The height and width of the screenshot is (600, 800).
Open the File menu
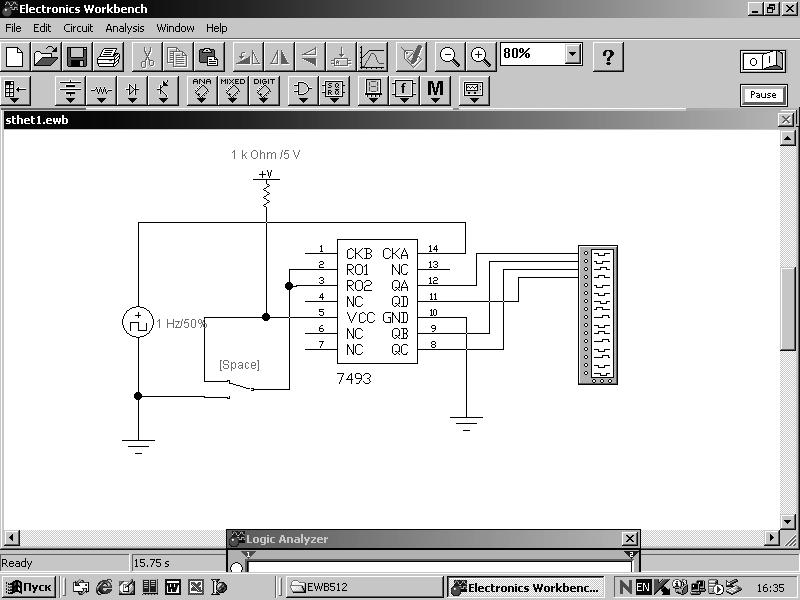tap(13, 28)
